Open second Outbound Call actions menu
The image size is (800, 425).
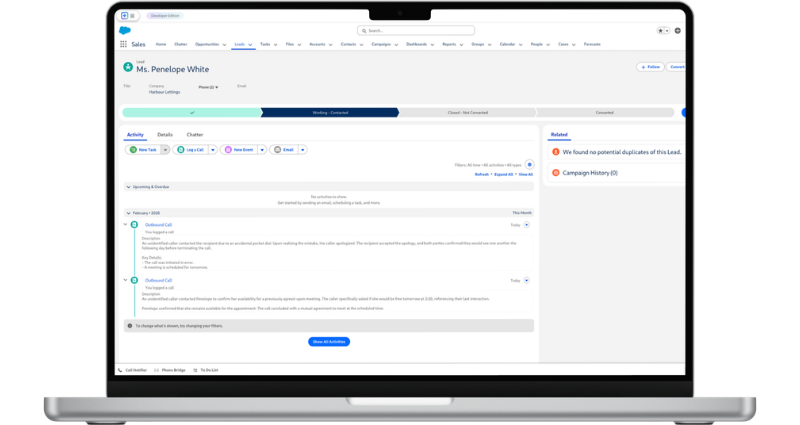527,280
